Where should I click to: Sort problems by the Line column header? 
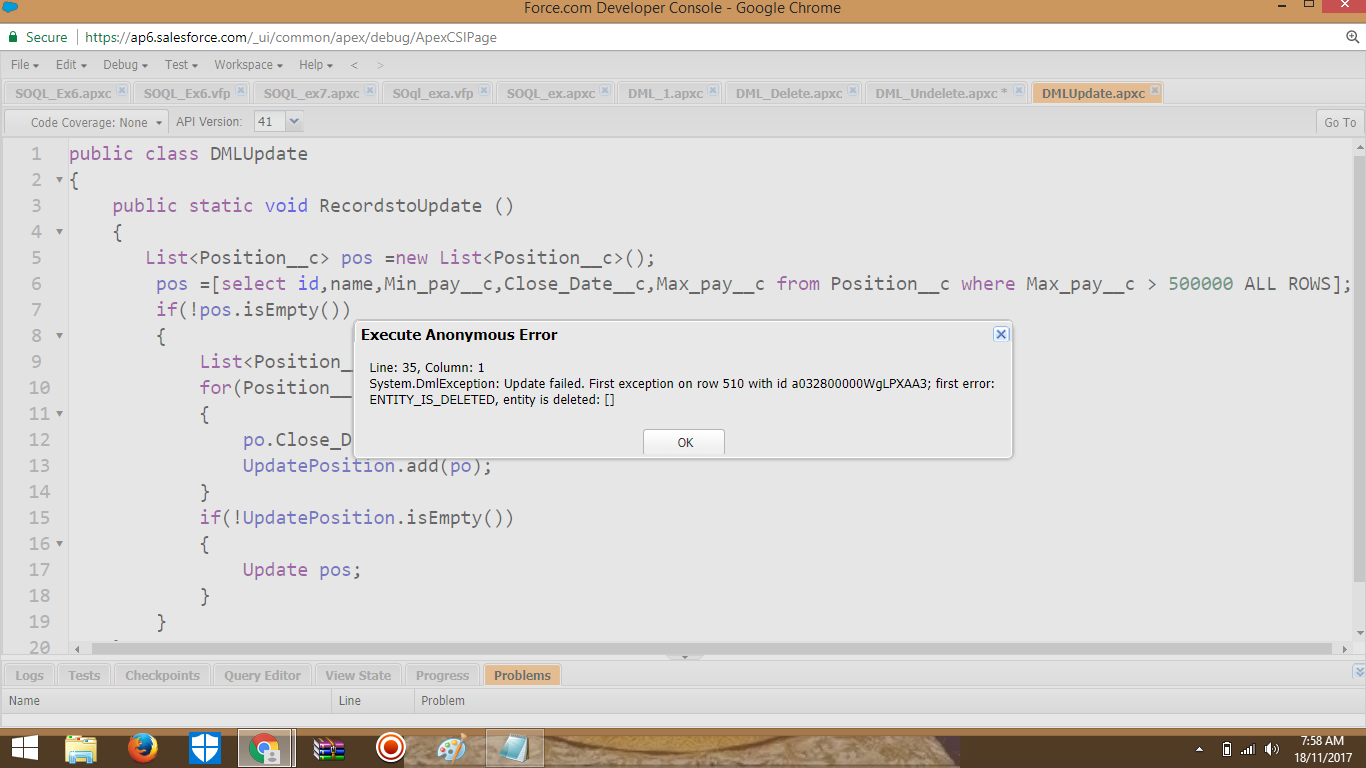[x=373, y=700]
